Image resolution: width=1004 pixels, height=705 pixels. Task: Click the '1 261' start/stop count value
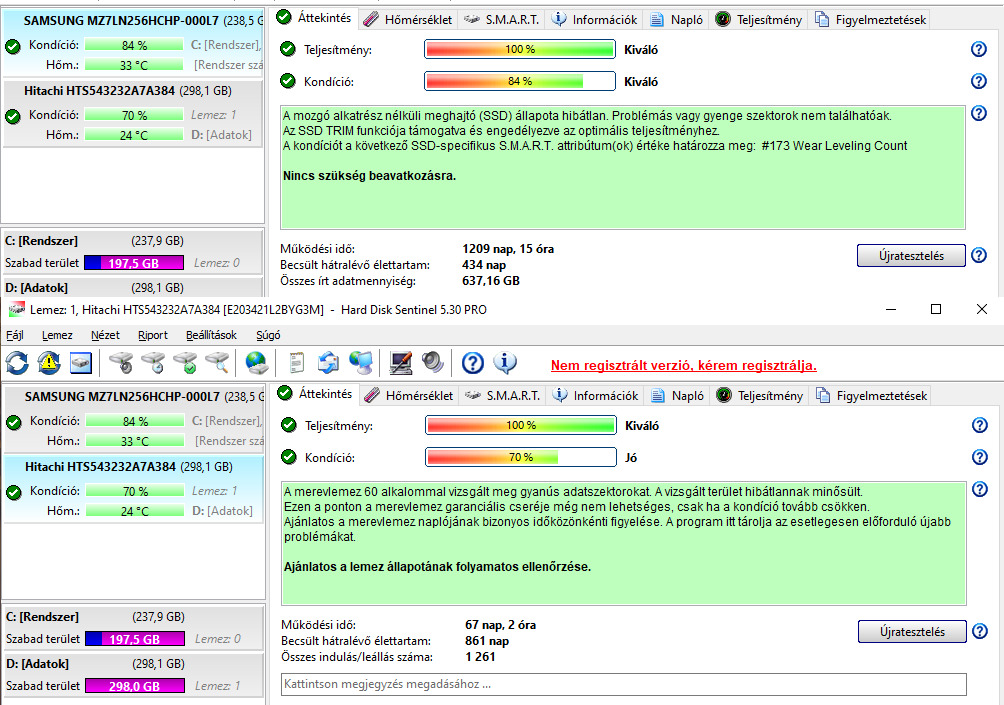[480, 657]
